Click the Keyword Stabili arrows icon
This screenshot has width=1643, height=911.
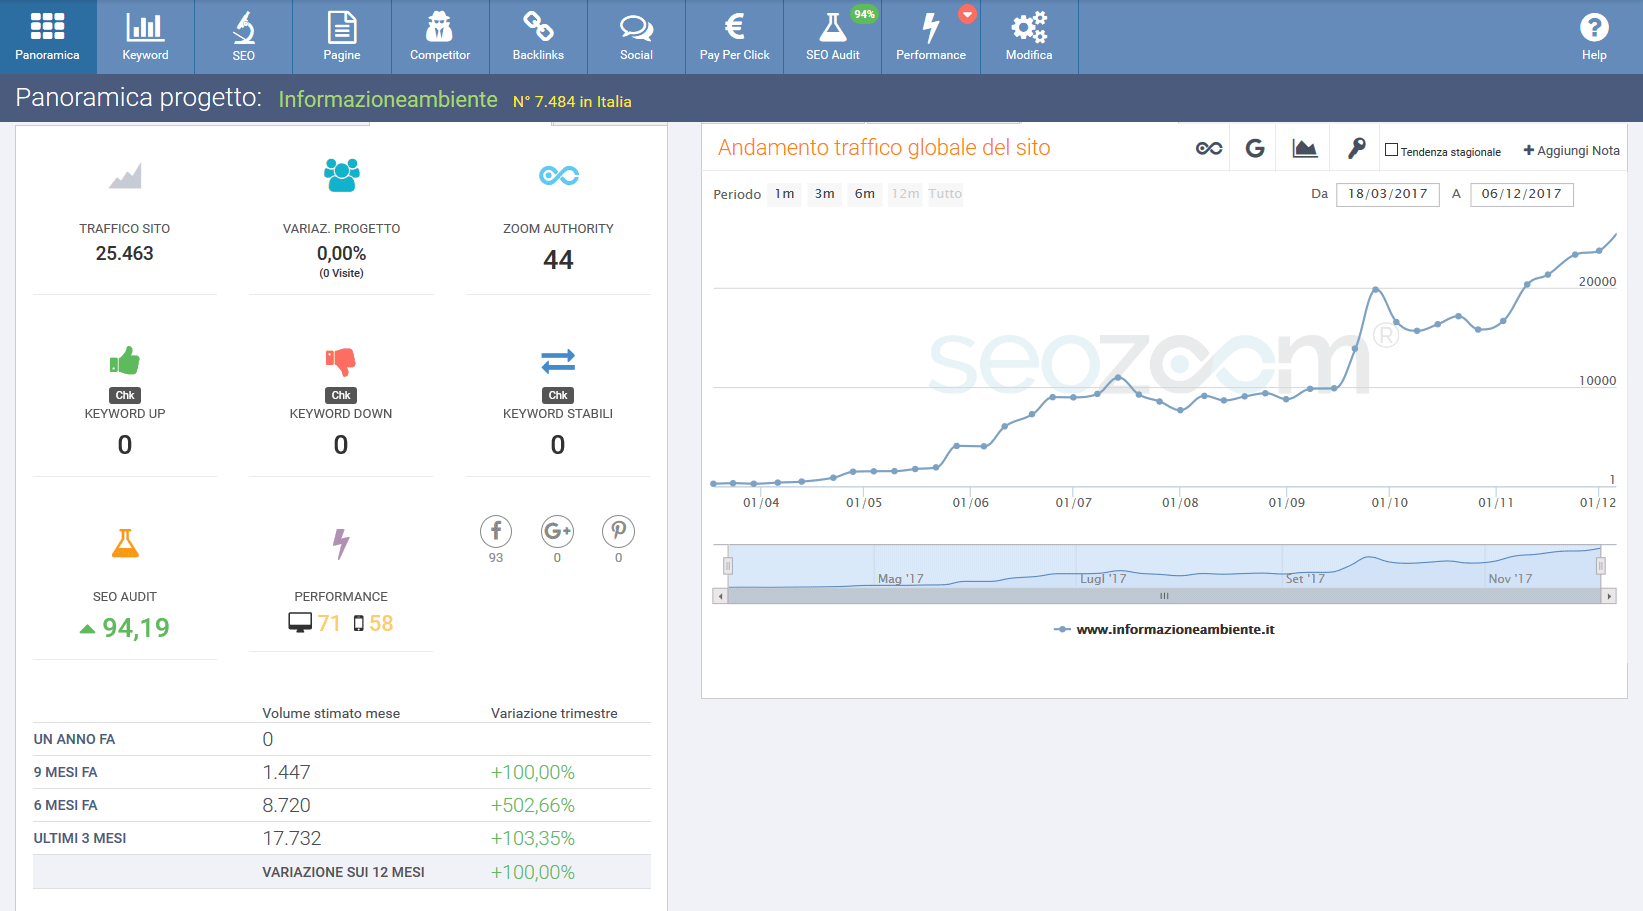(x=558, y=360)
